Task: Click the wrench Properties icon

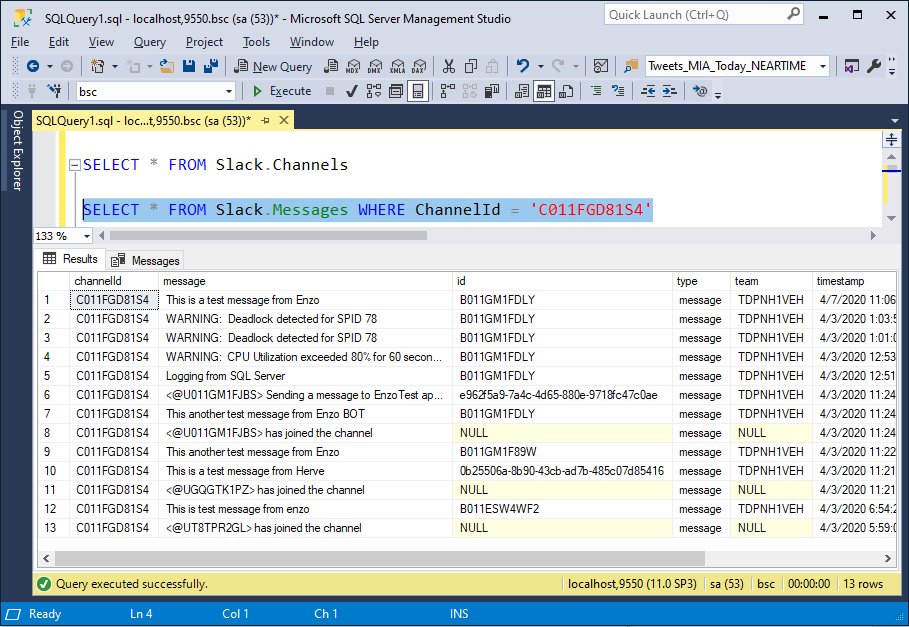Action: [x=874, y=66]
